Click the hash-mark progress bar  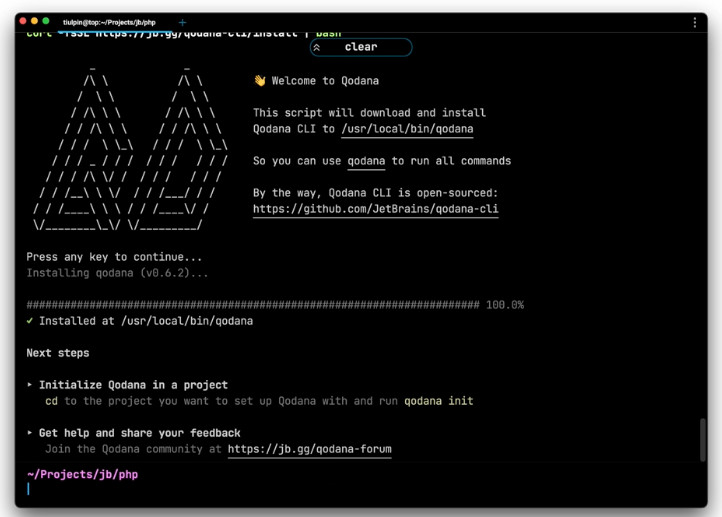pyautogui.click(x=253, y=305)
